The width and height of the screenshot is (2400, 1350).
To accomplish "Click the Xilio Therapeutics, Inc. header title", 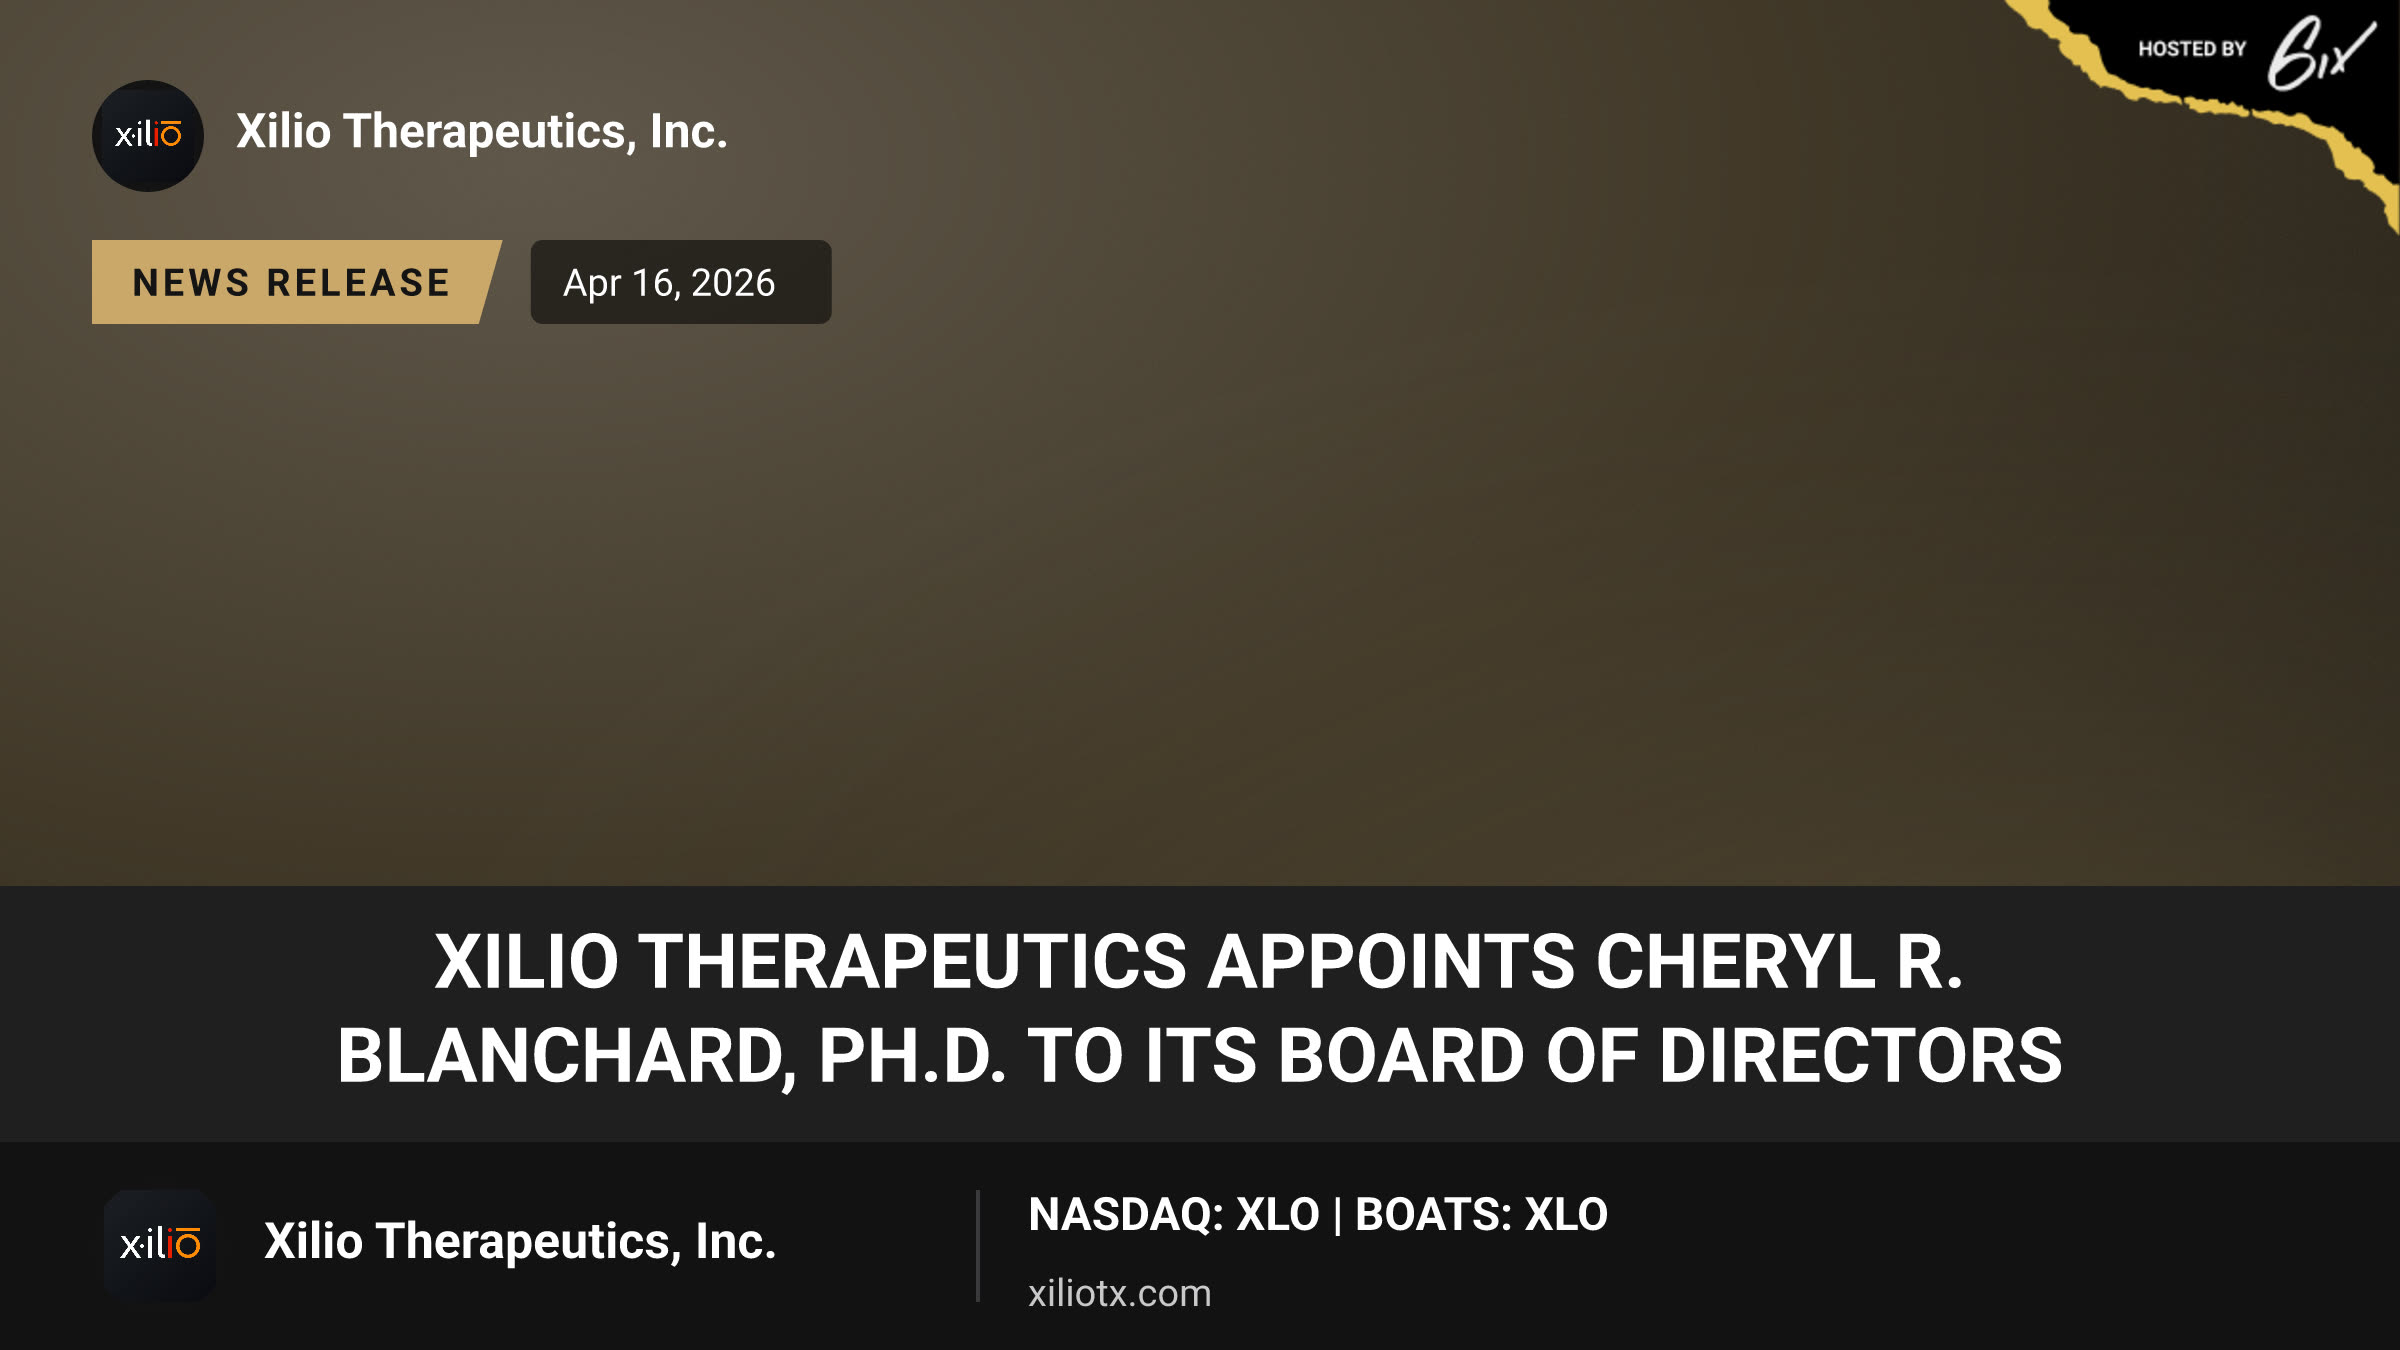I will click(x=482, y=131).
